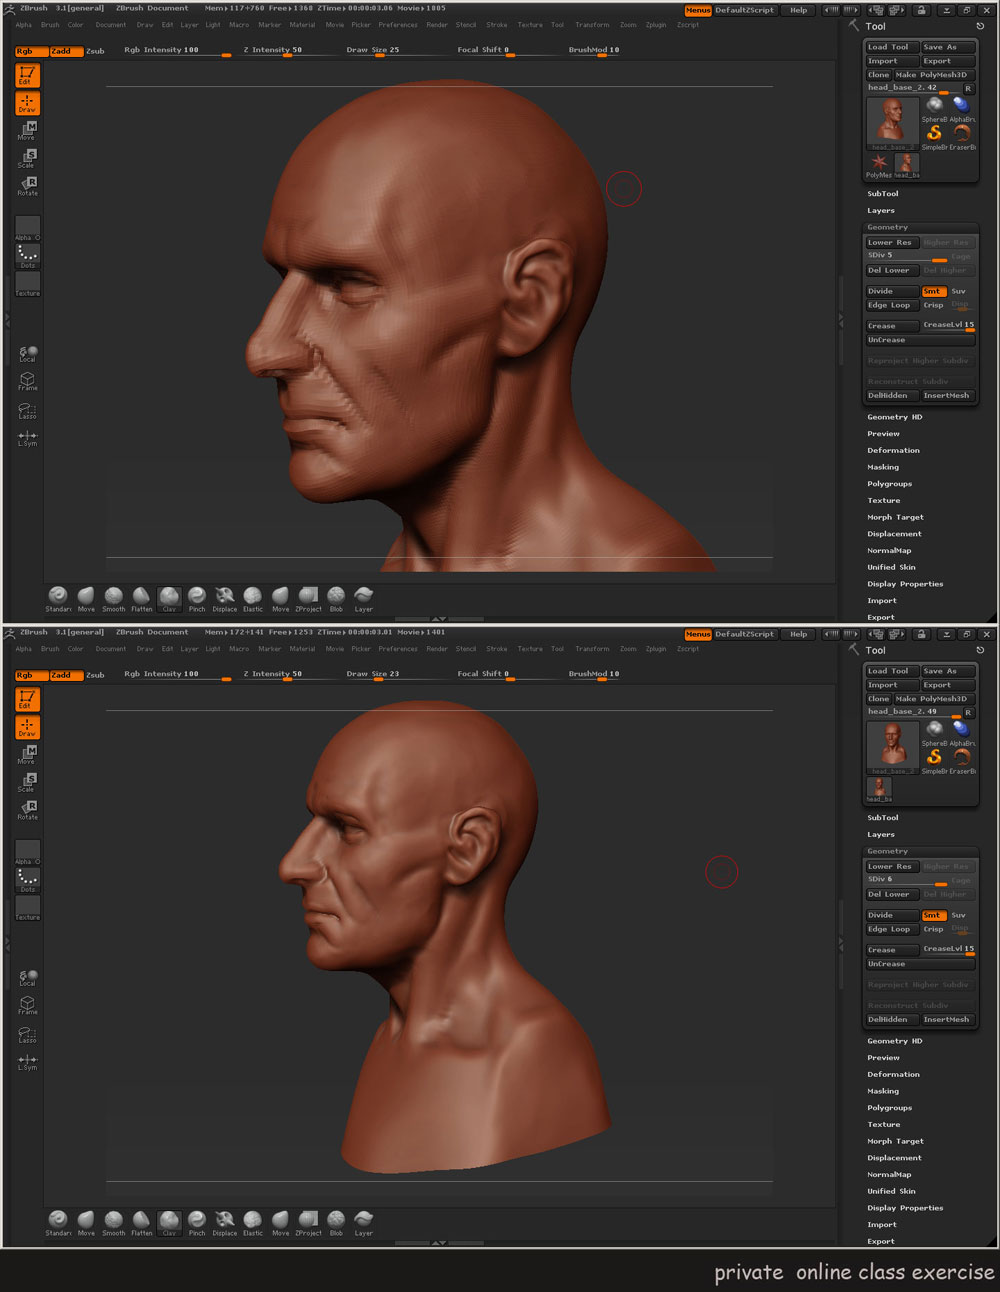Pick the Pinch brush in the lower window
The height and width of the screenshot is (1292, 1000).
click(197, 1221)
